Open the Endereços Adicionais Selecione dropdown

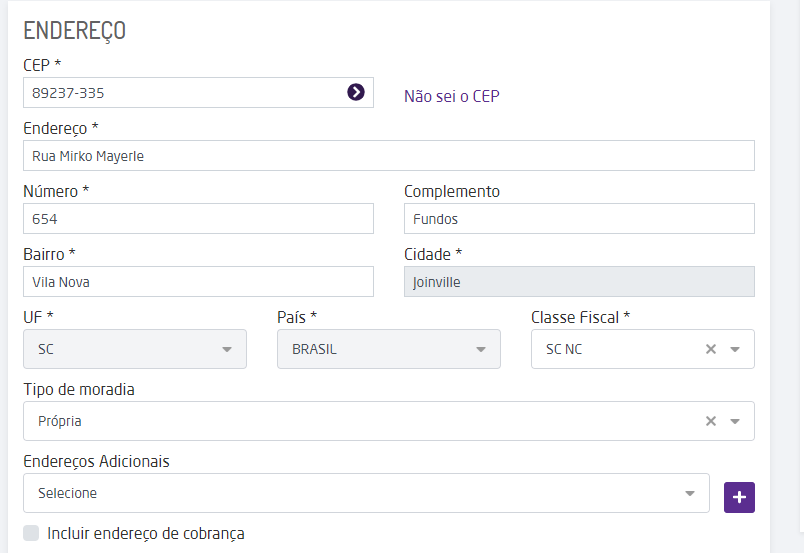coord(365,493)
